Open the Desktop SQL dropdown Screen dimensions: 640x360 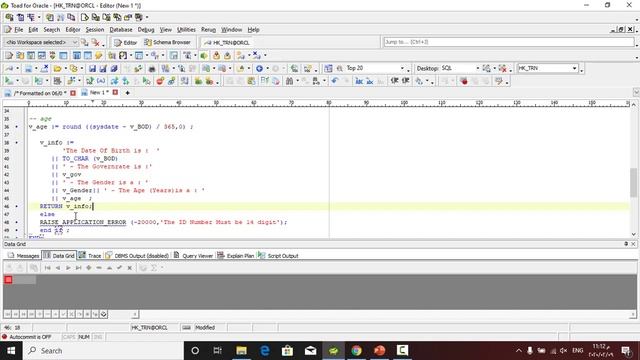pos(478,68)
